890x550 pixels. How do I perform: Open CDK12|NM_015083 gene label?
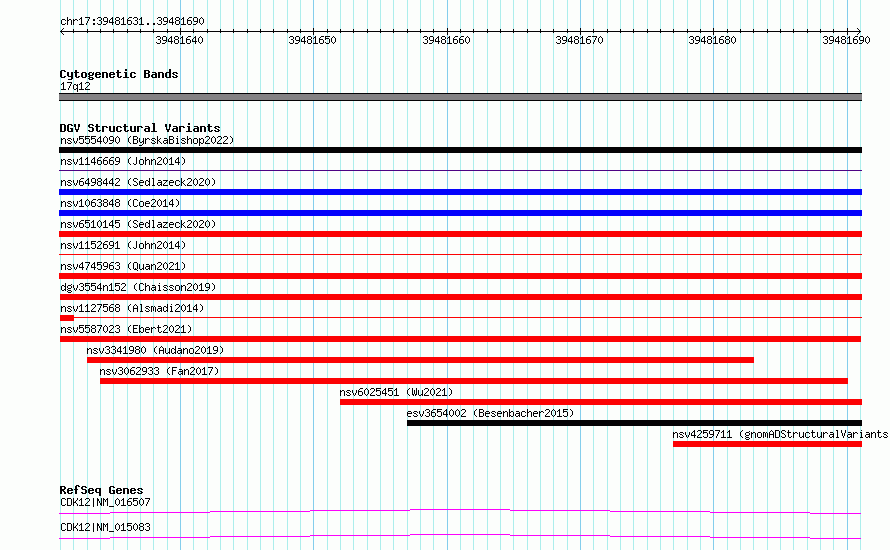pos(105,527)
